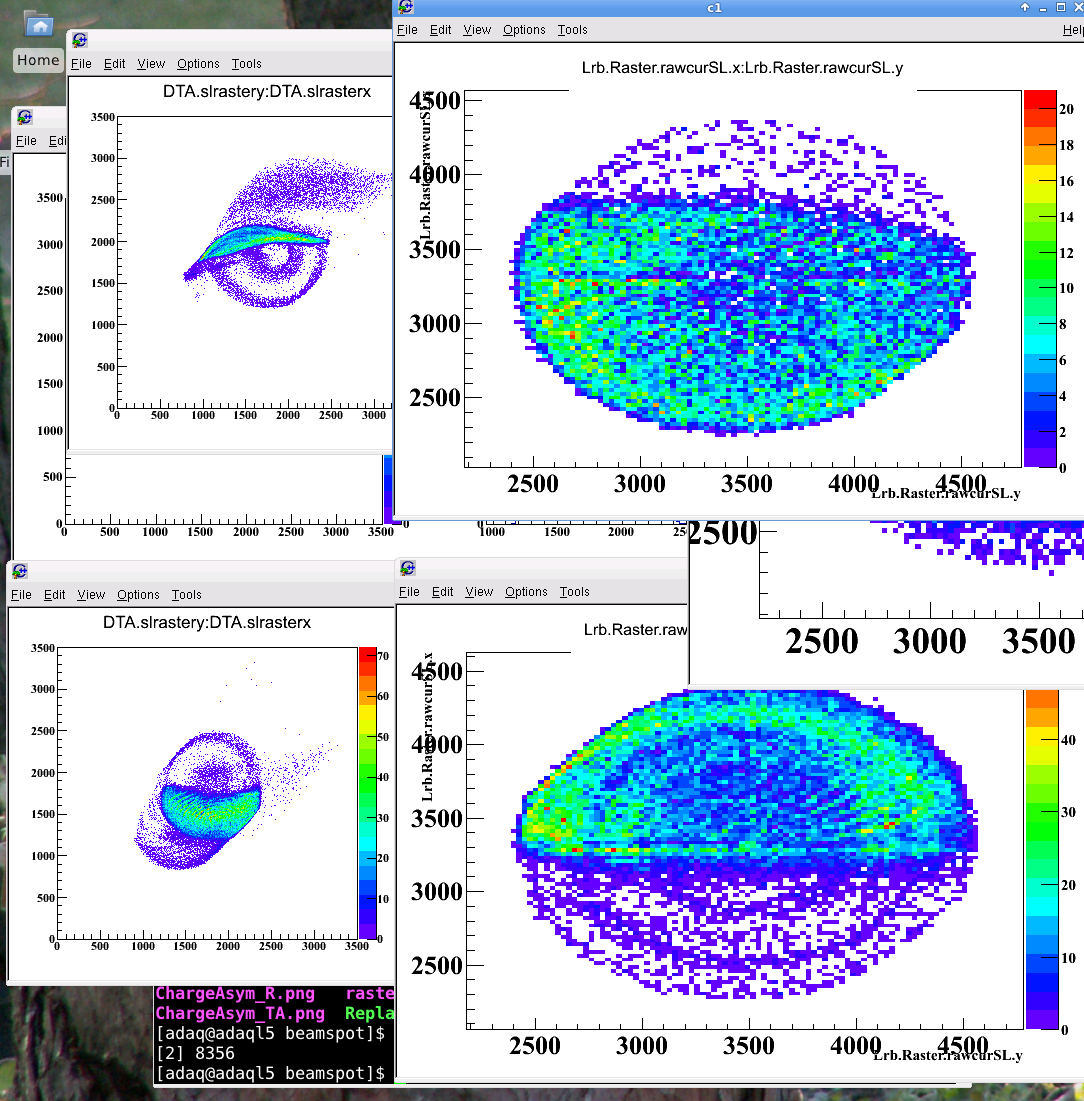Open the Home folder desktop icon
Viewport: 1084px width, 1101px height.
[x=39, y=25]
